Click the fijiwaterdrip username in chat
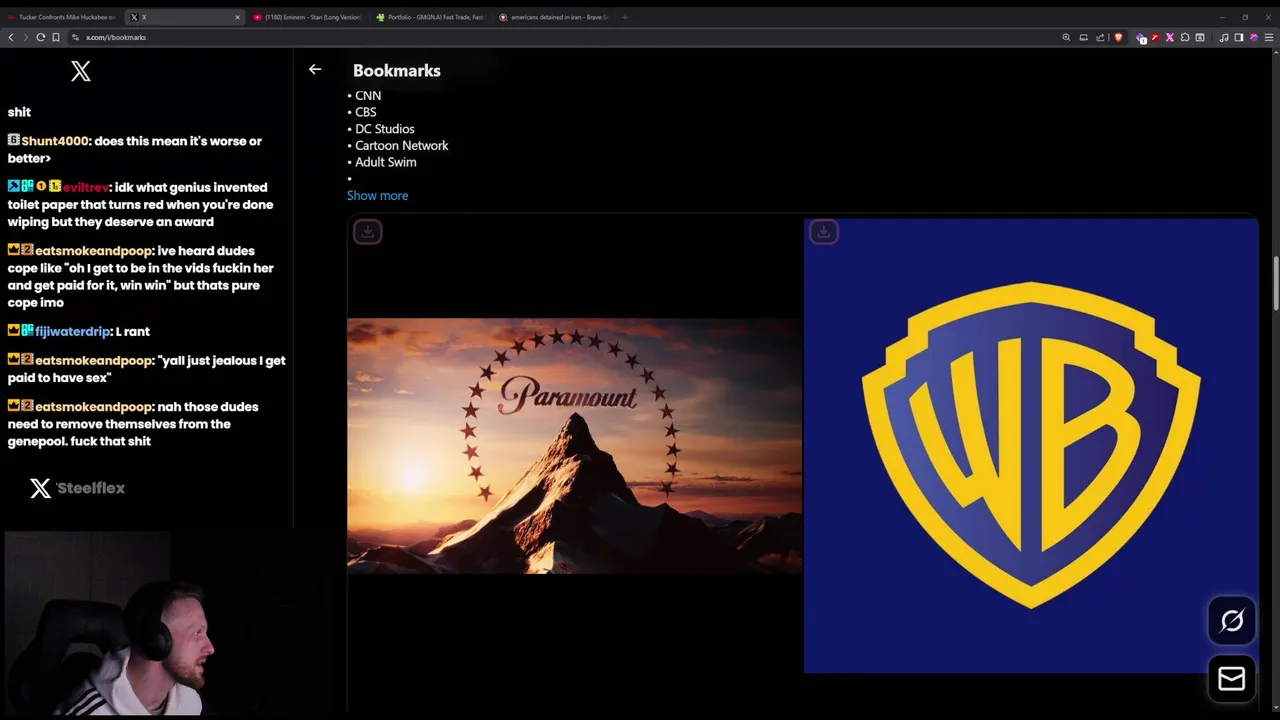 (73, 332)
